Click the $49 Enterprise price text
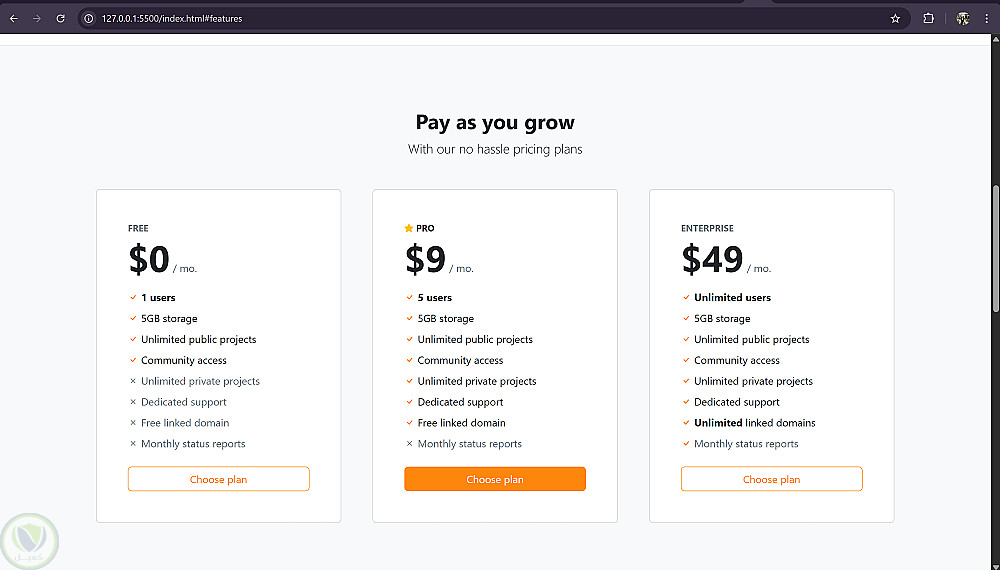Image resolution: width=1000 pixels, height=570 pixels. point(712,260)
